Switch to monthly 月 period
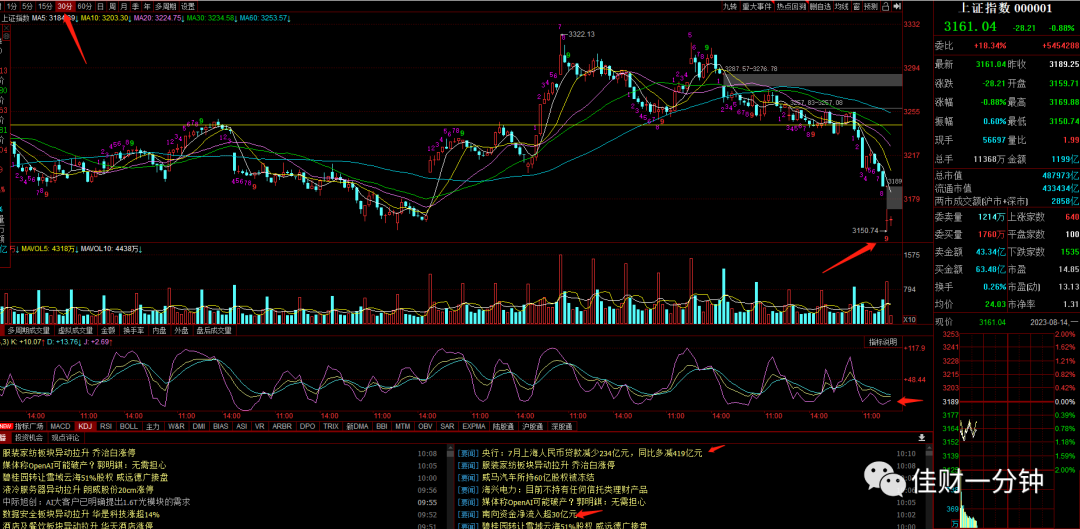The image size is (1080, 529). click(124, 6)
